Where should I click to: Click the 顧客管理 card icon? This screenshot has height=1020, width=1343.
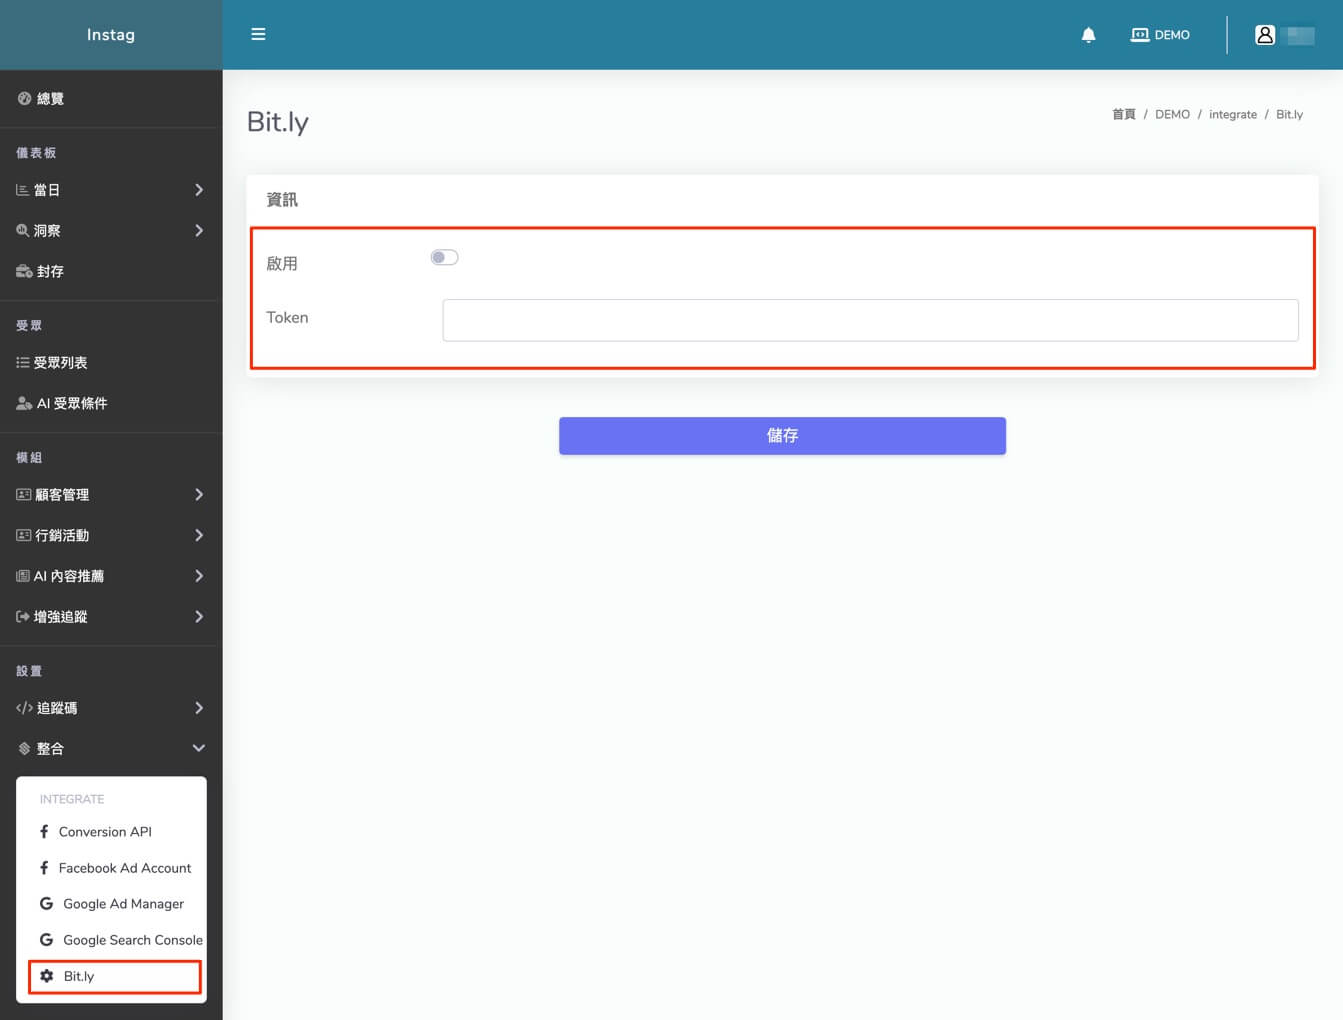(24, 494)
